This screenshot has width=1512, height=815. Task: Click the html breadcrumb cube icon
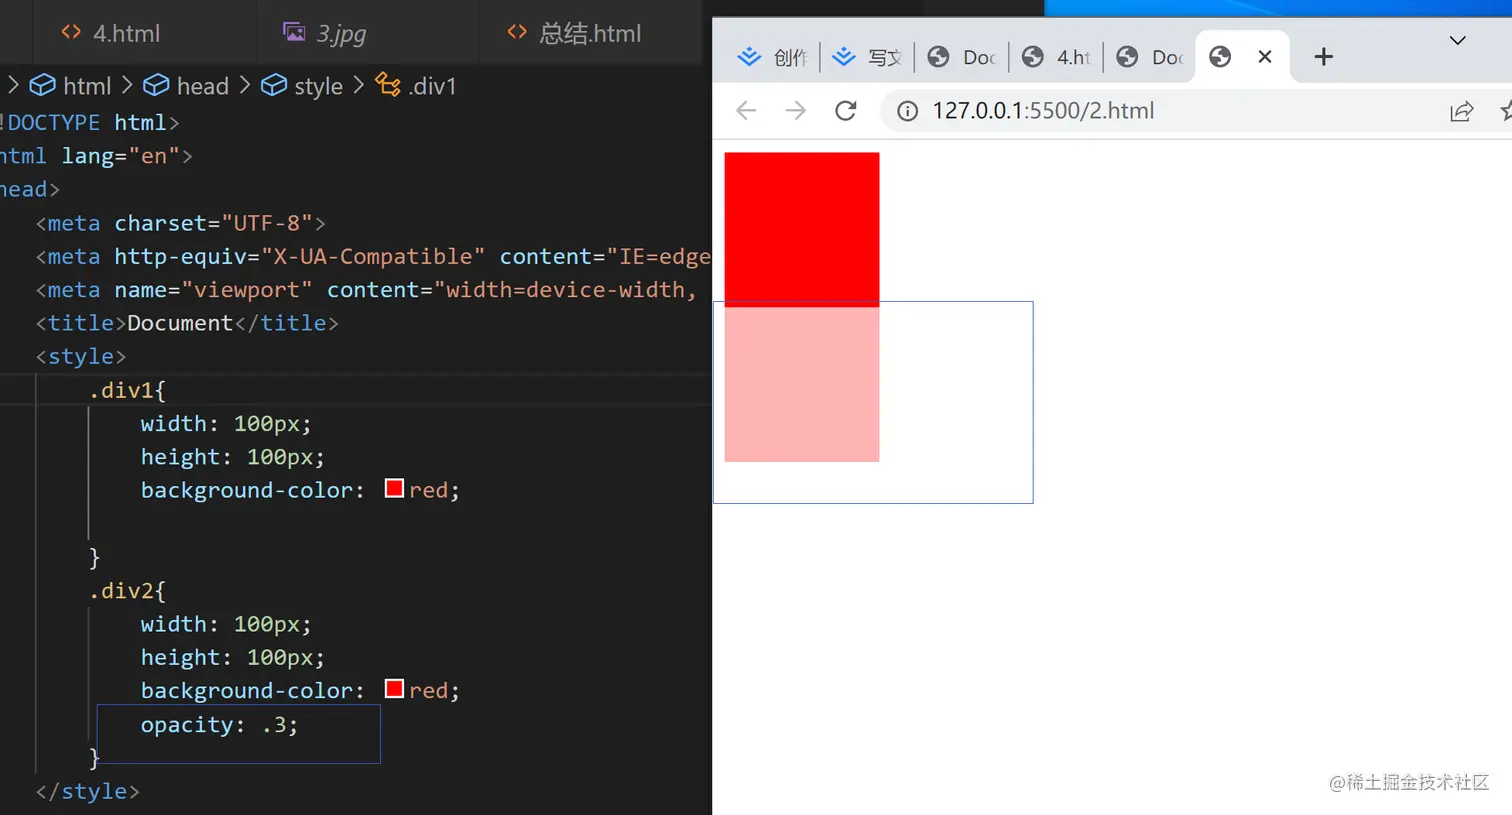tap(42, 85)
